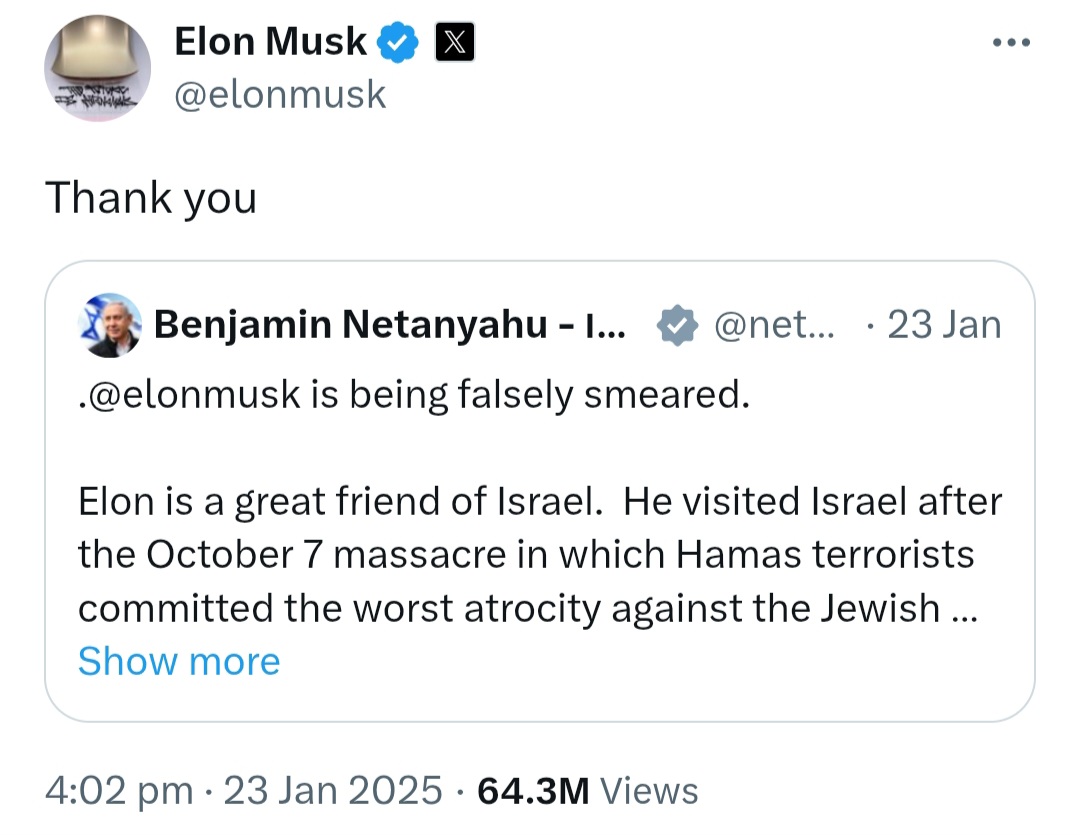Click the X affiliation badge icon
The width and height of the screenshot is (1080, 835).
(455, 42)
